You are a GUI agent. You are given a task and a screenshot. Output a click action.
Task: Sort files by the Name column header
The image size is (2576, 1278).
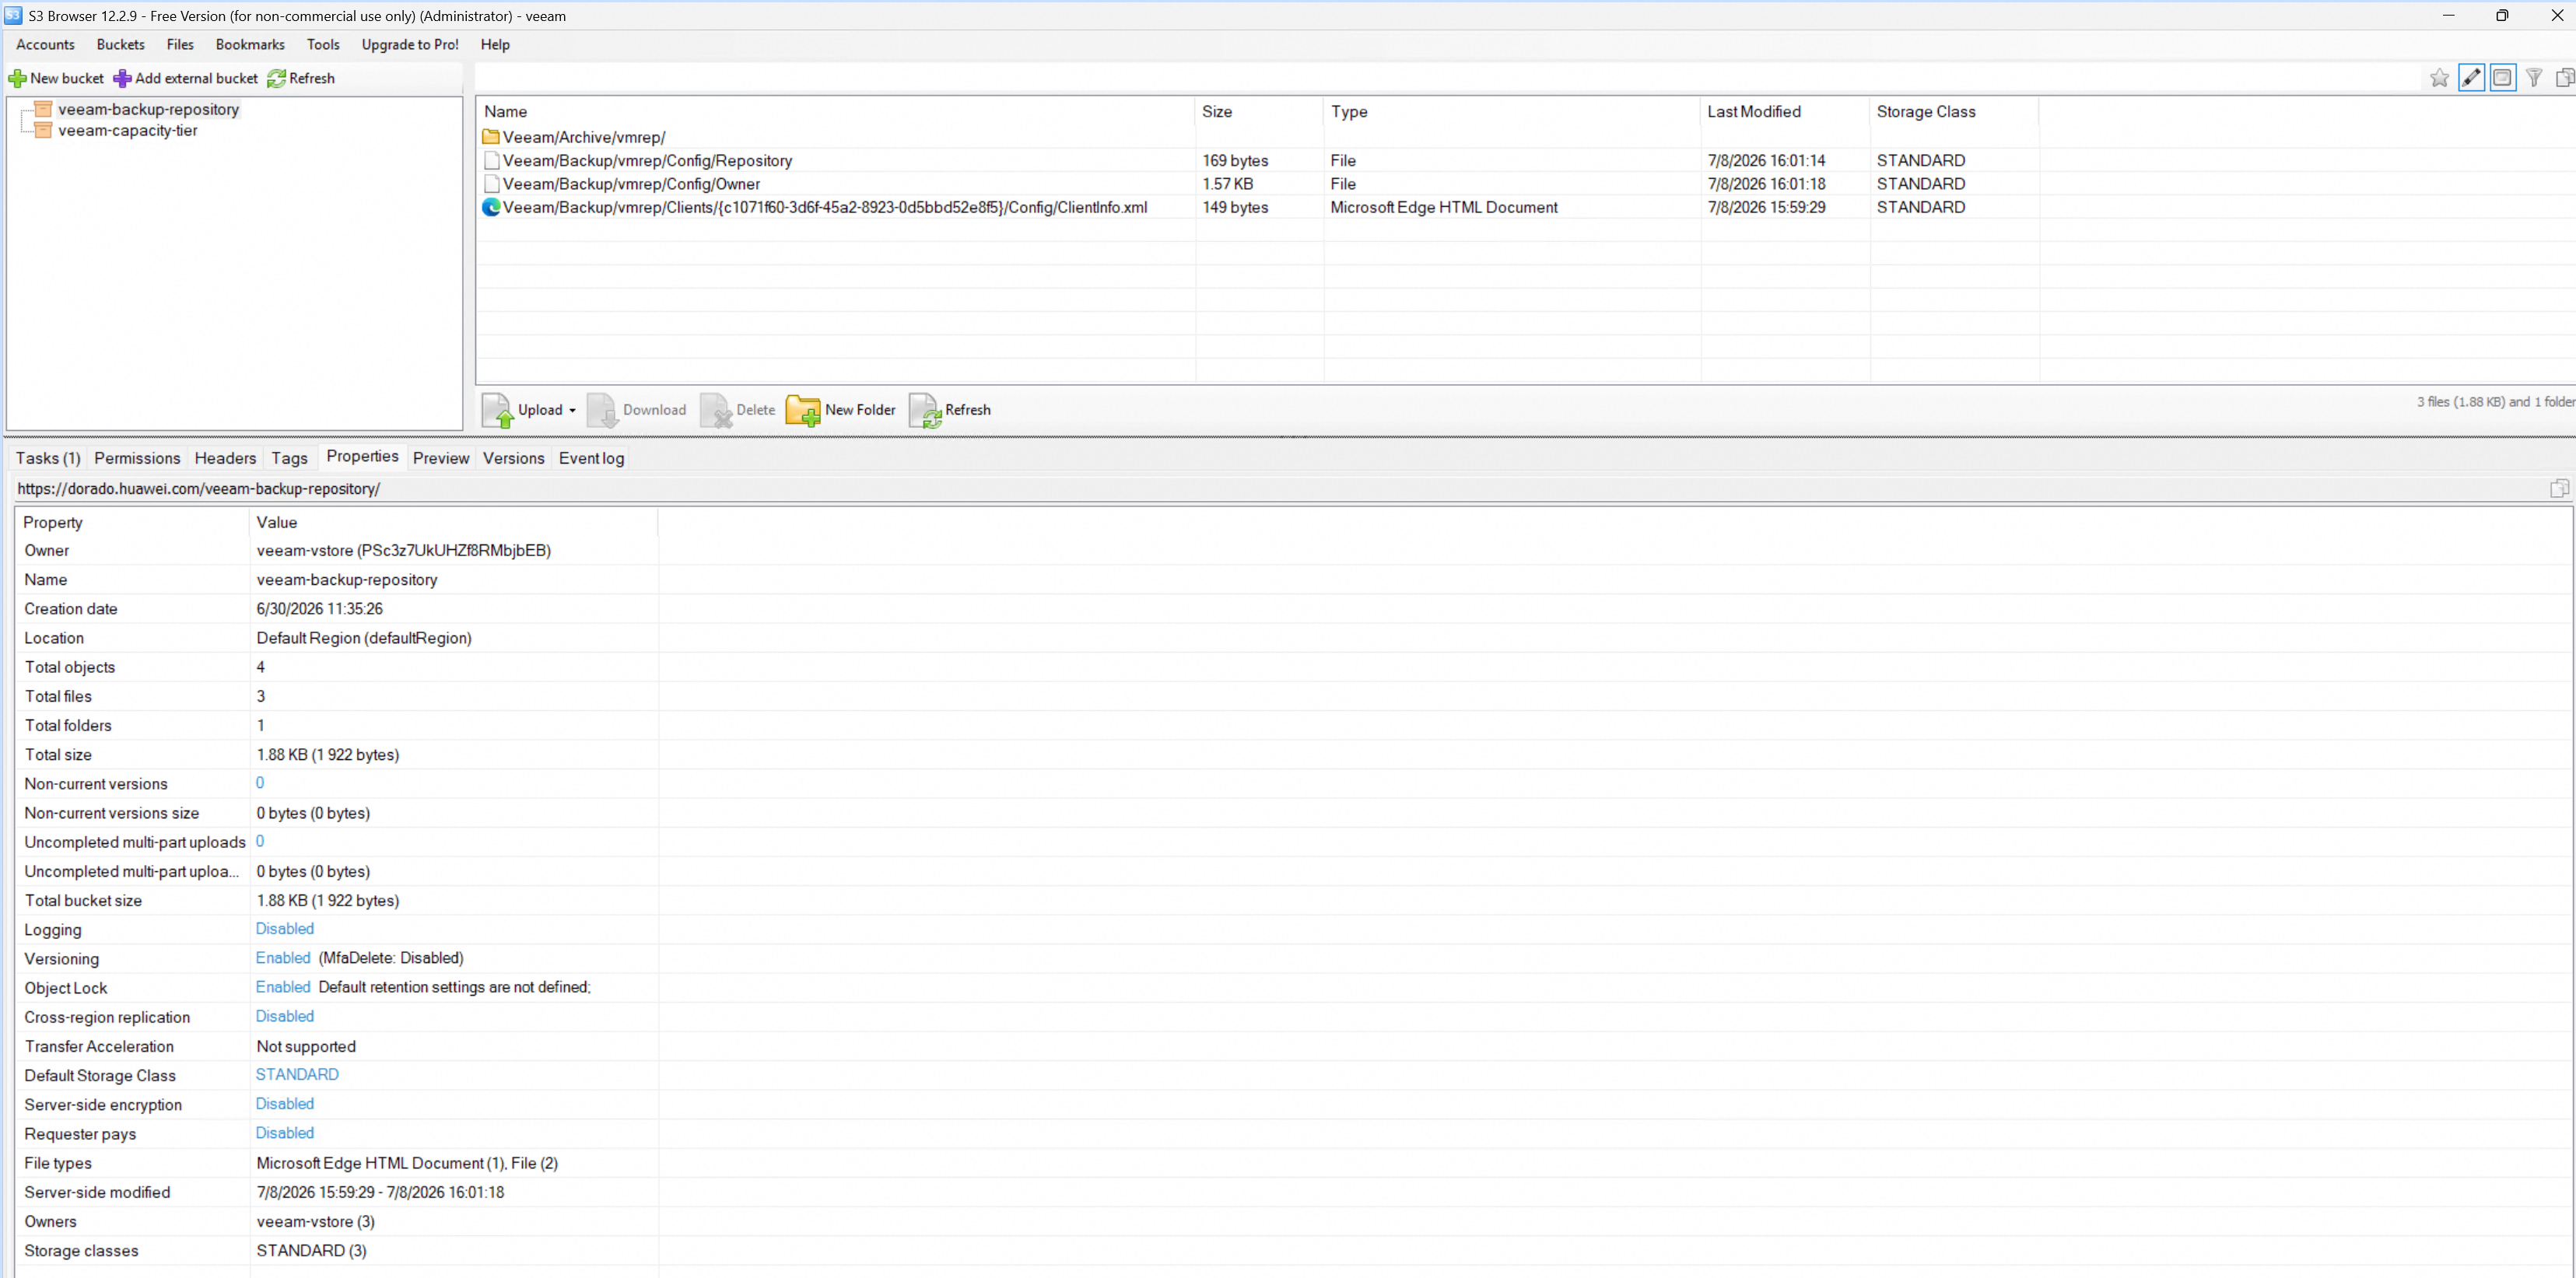[836, 112]
